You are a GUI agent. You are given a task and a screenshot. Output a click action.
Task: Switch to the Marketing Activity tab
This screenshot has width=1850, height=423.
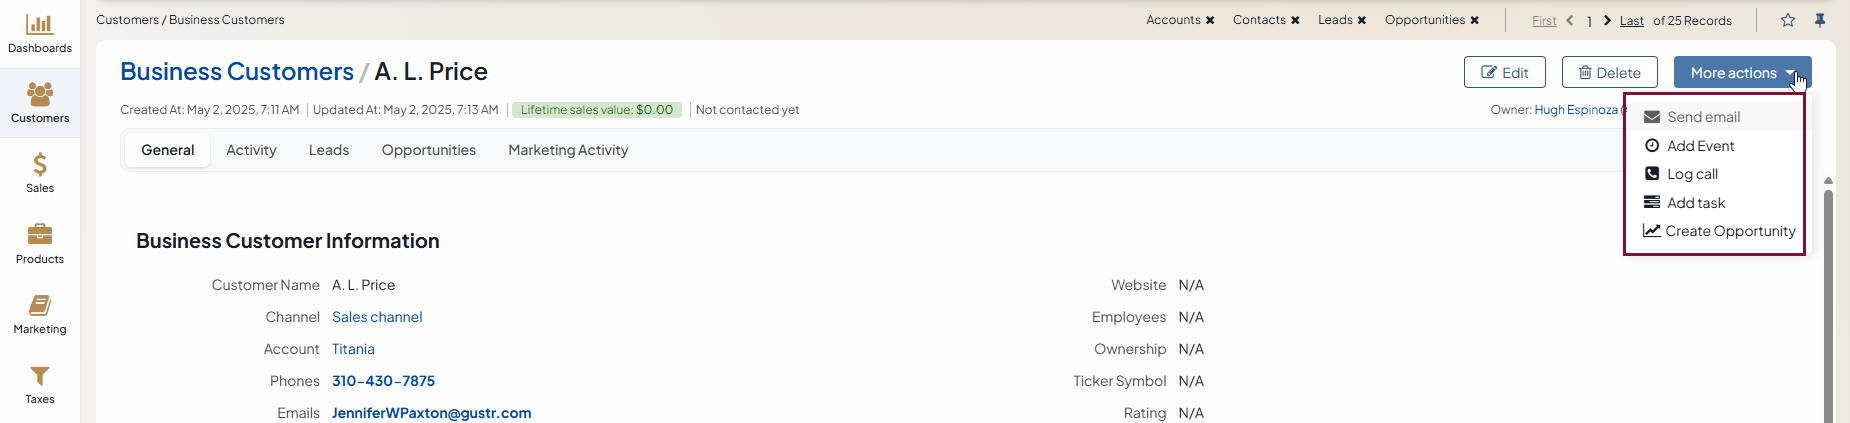coord(568,150)
